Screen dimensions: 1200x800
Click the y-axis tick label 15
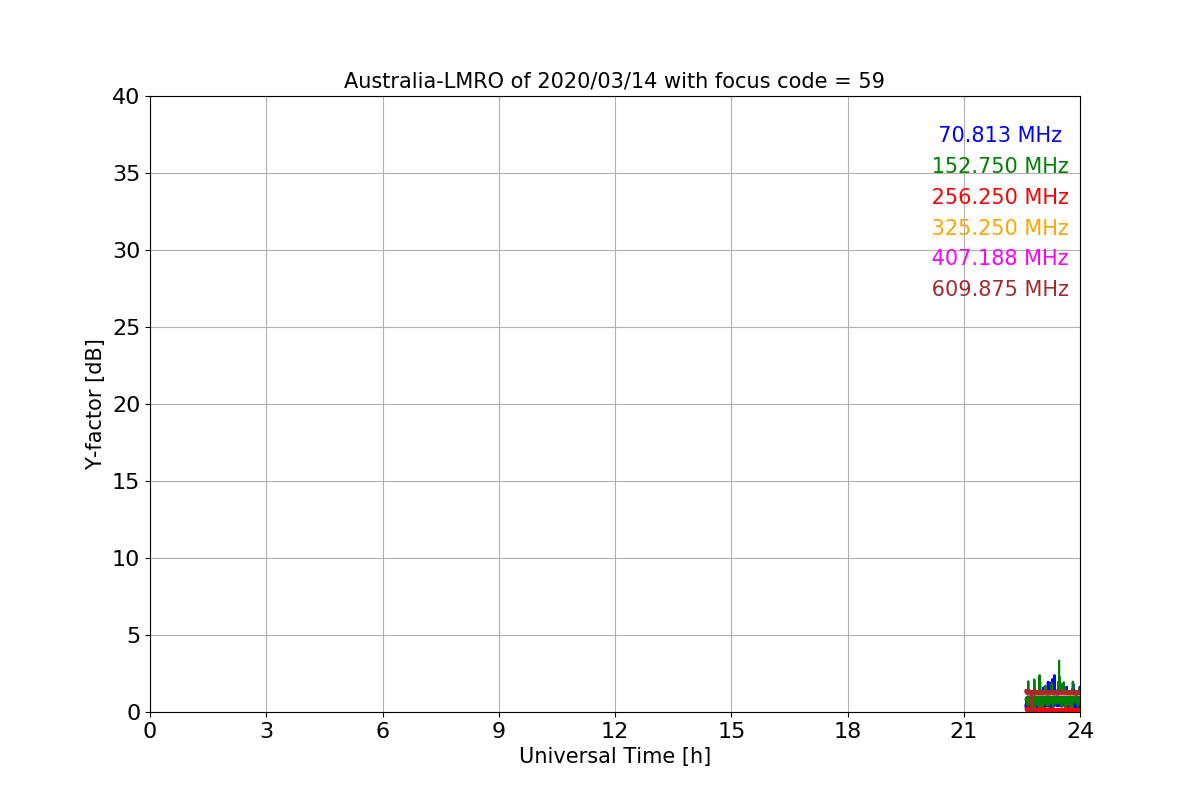(126, 482)
